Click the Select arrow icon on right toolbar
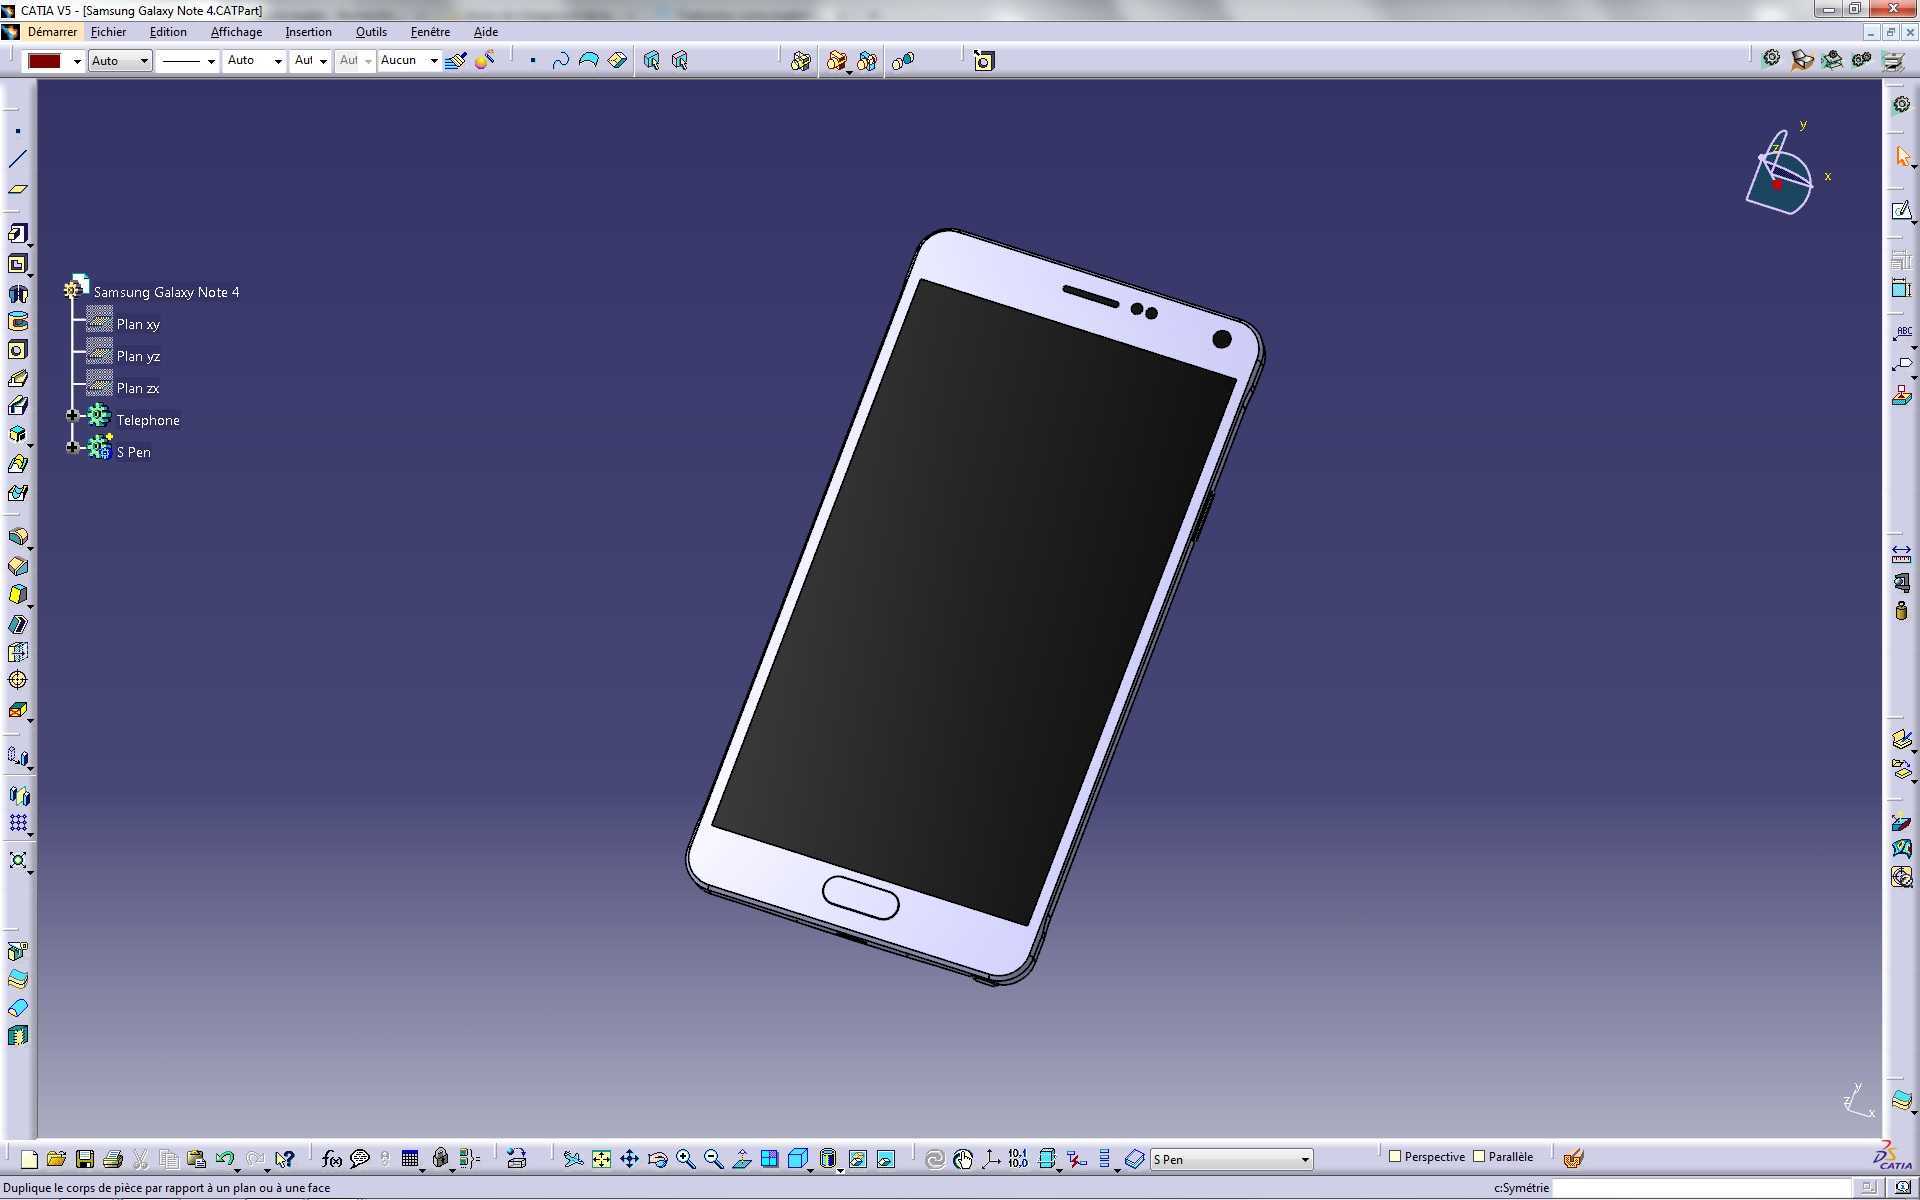Image resolution: width=1920 pixels, height=1200 pixels. 1901,157
